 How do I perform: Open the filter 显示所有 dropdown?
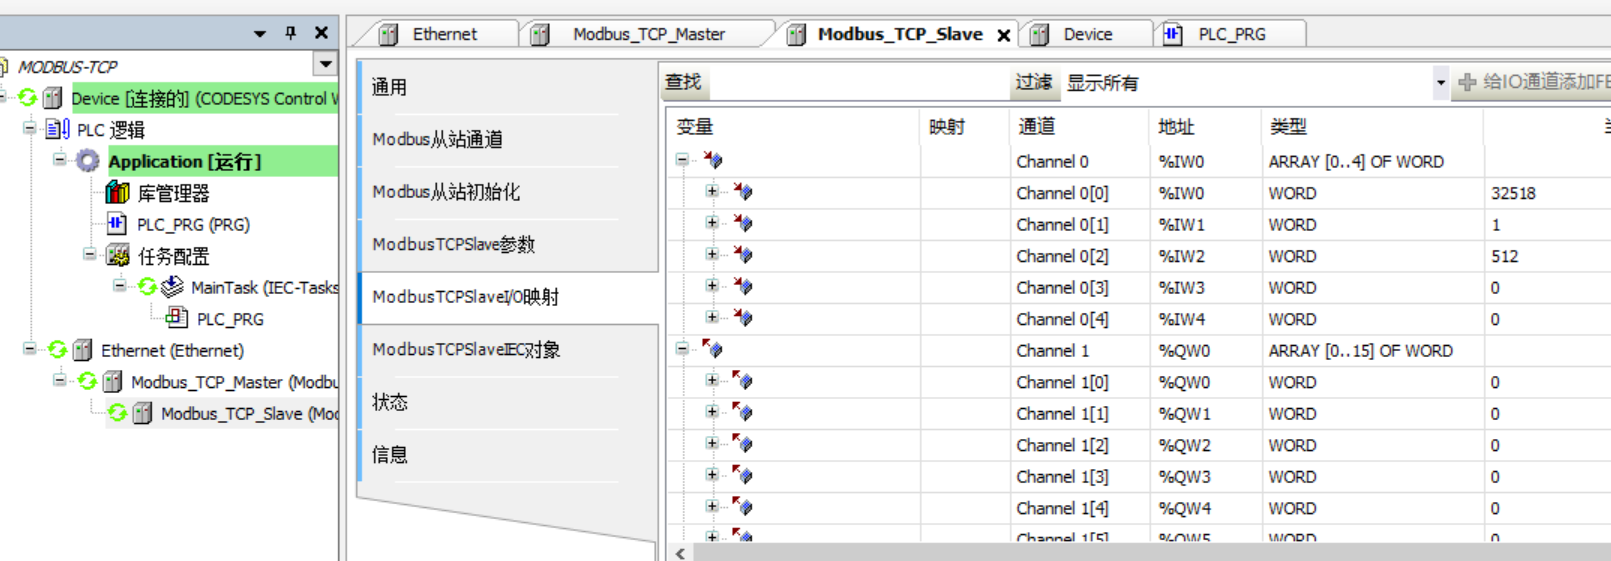(x=1440, y=83)
